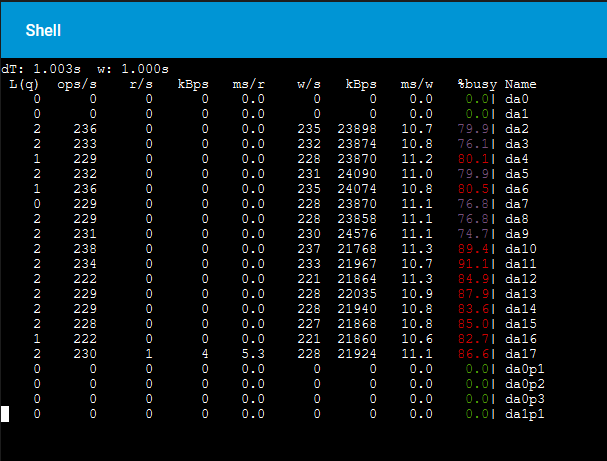Click the 79.9 busy value for da2
Screen dimensions: 607x461
click(473, 129)
